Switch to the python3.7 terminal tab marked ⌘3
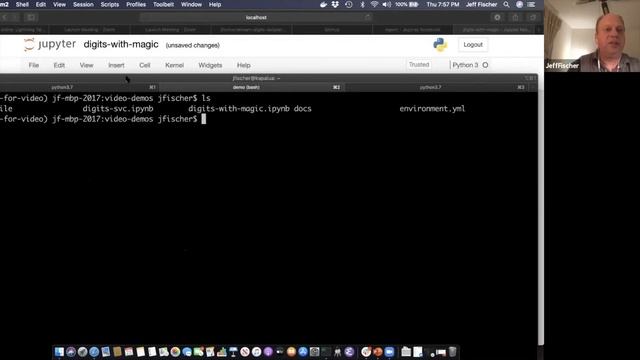This screenshot has height=360, width=640. [438, 87]
